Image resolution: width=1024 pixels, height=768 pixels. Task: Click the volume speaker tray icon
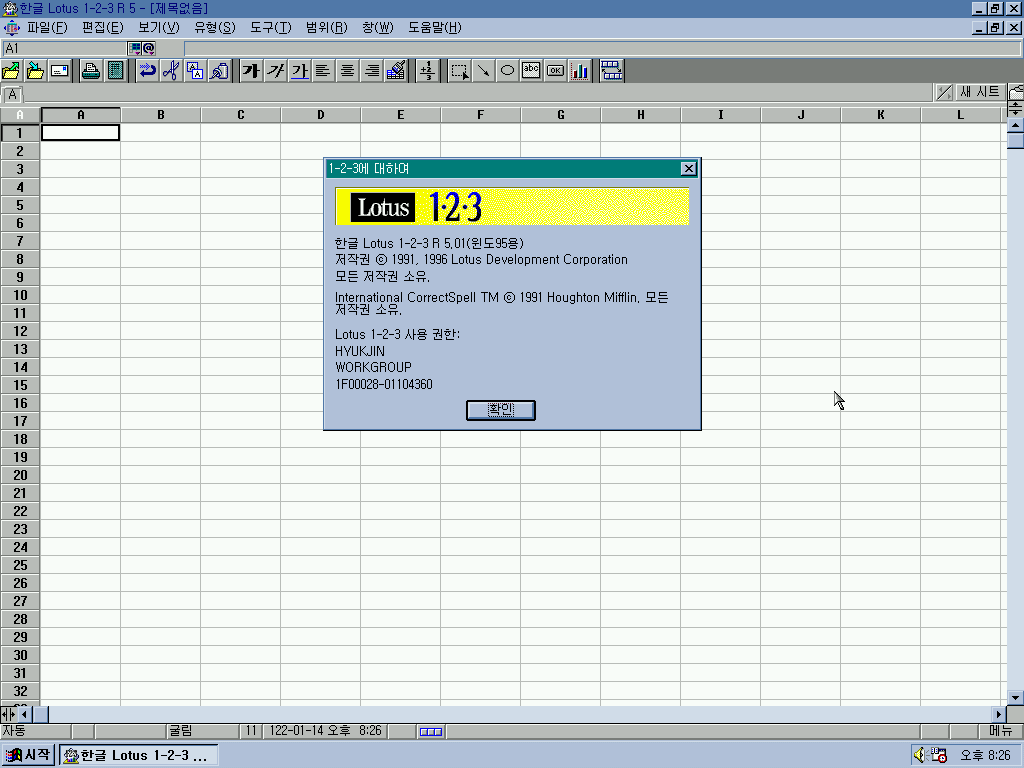921,755
